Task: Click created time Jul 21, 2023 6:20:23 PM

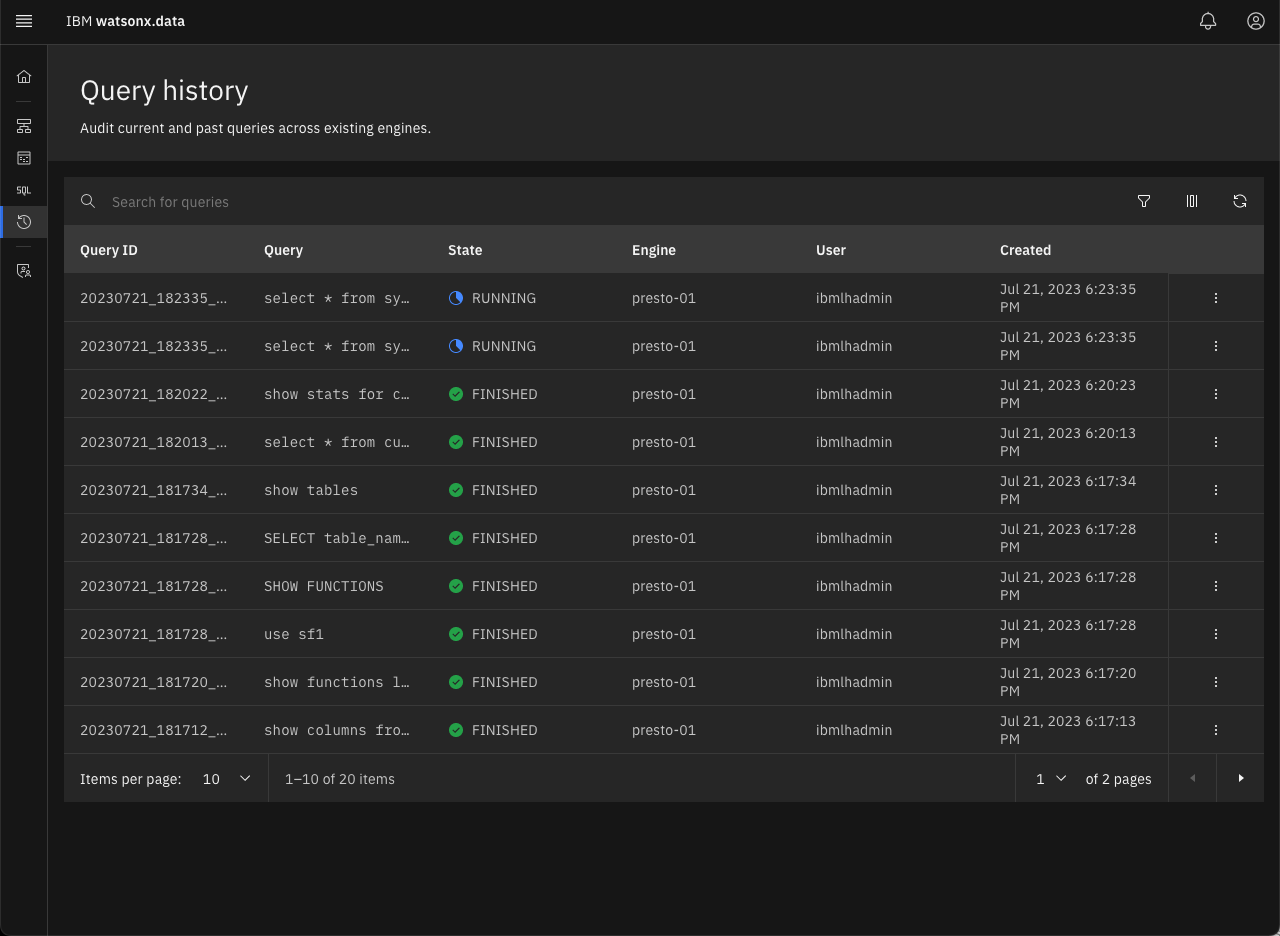Action: click(x=1068, y=394)
